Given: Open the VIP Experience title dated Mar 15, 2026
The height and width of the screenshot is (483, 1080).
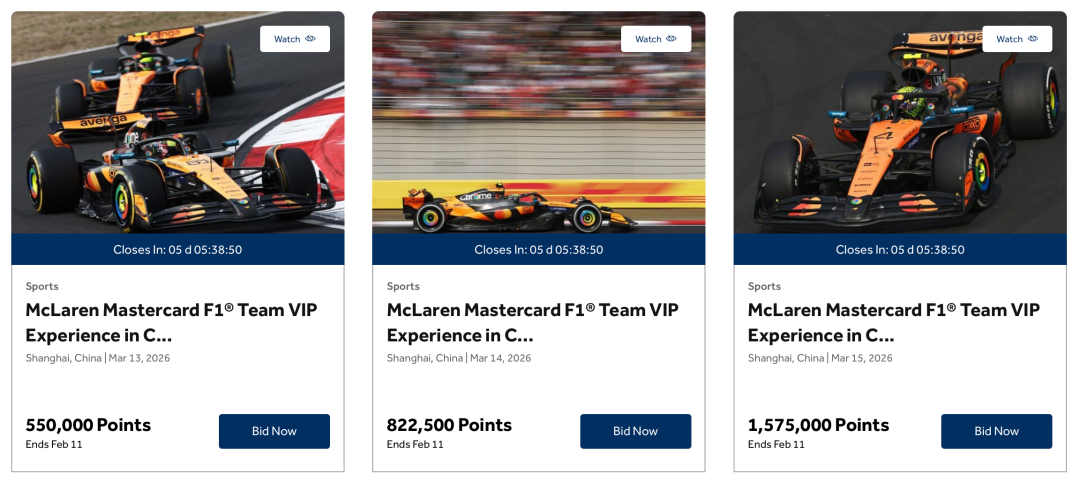Looking at the screenshot, I should 893,322.
